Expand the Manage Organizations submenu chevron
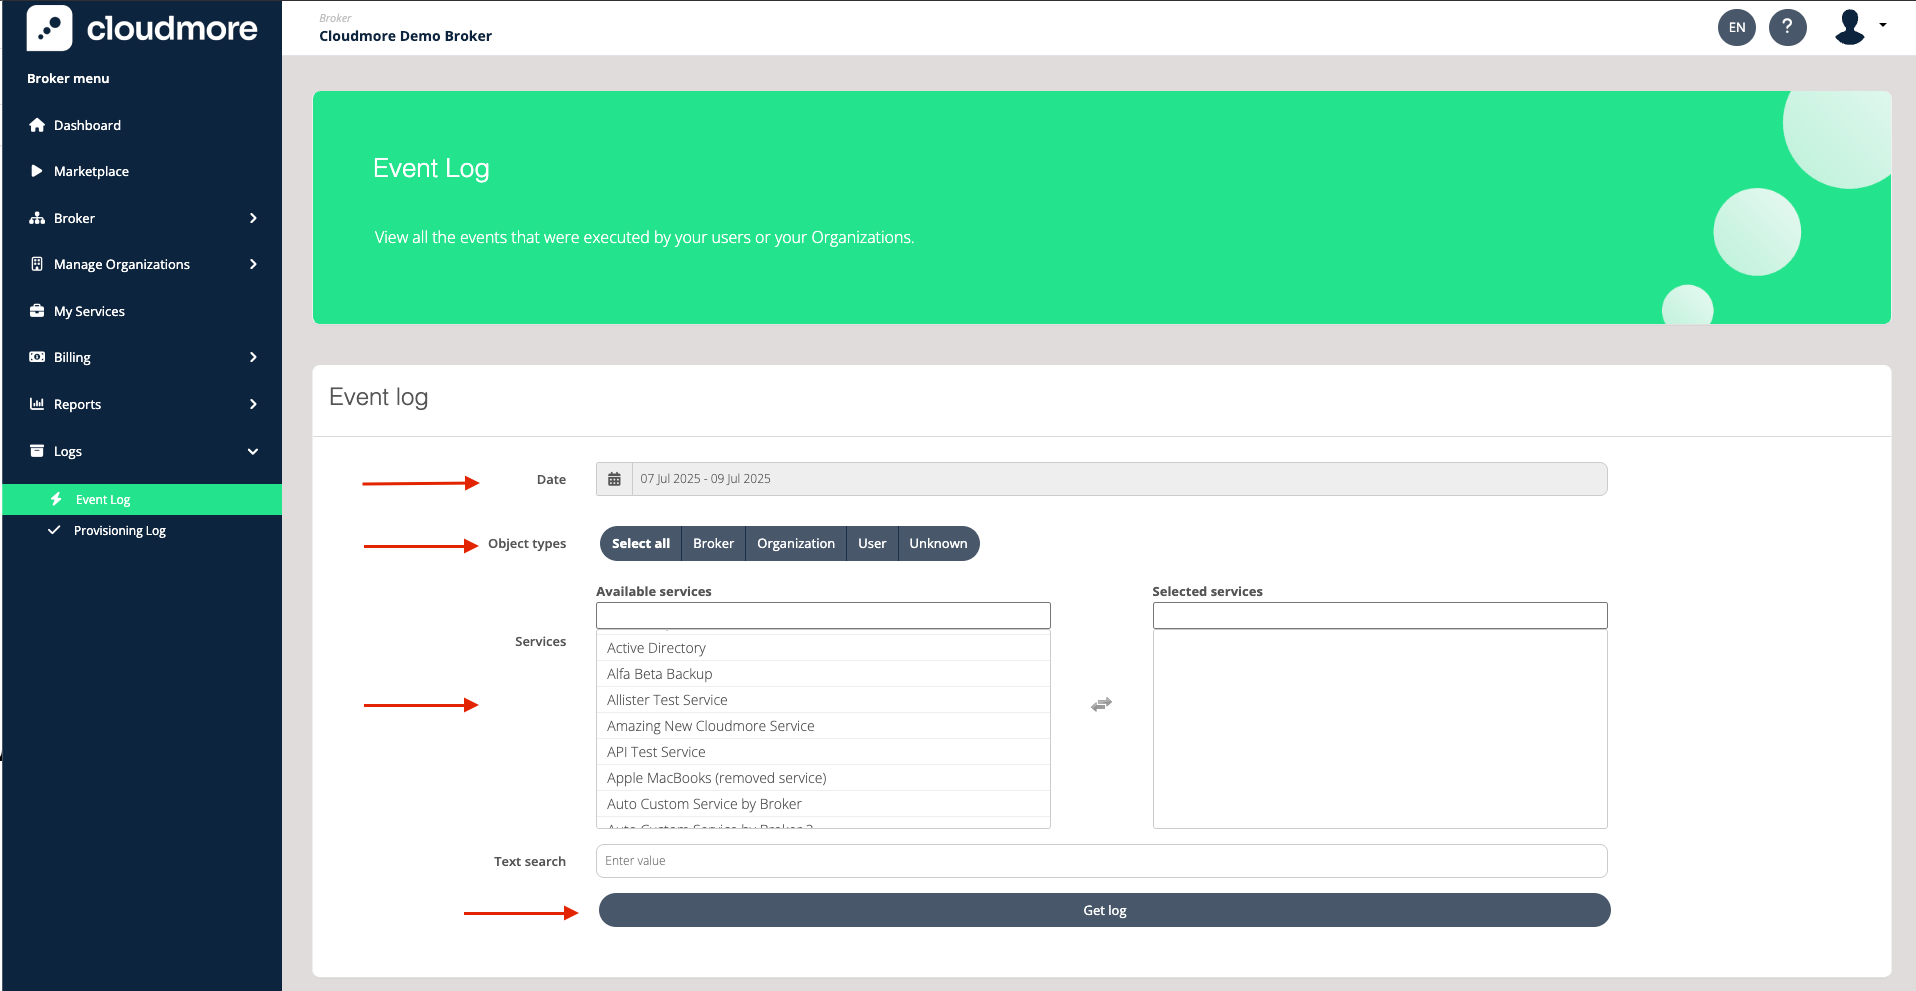Image resolution: width=1916 pixels, height=991 pixels. pos(253,264)
